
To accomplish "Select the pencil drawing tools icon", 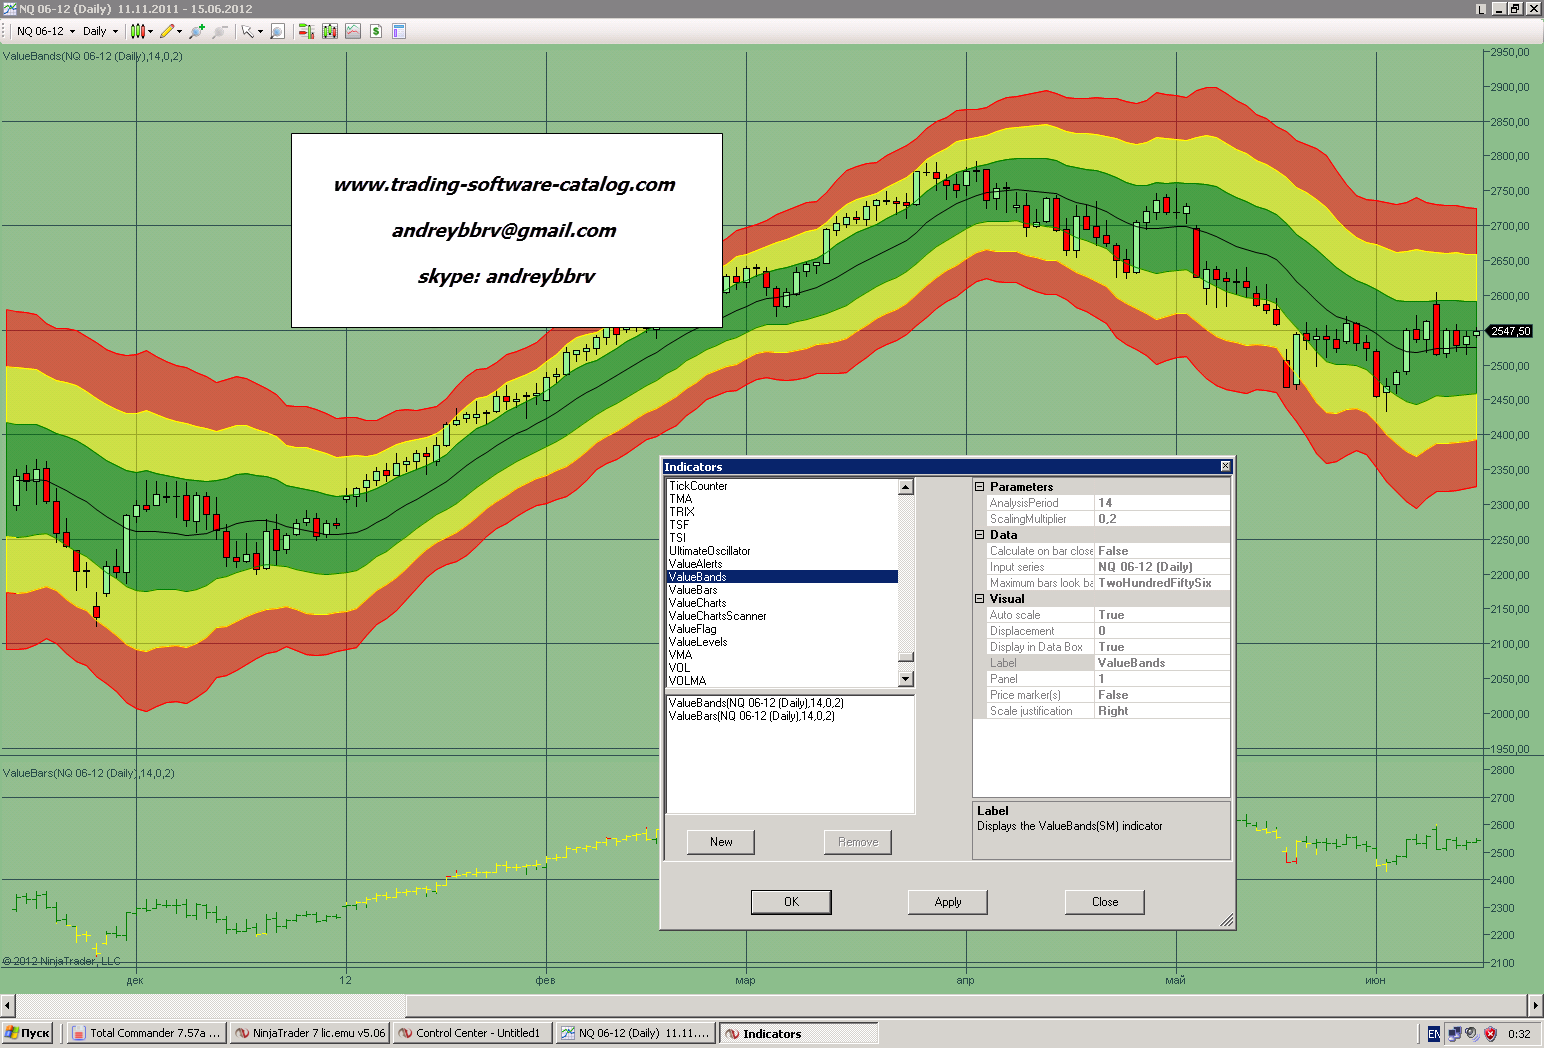I will coord(167,31).
